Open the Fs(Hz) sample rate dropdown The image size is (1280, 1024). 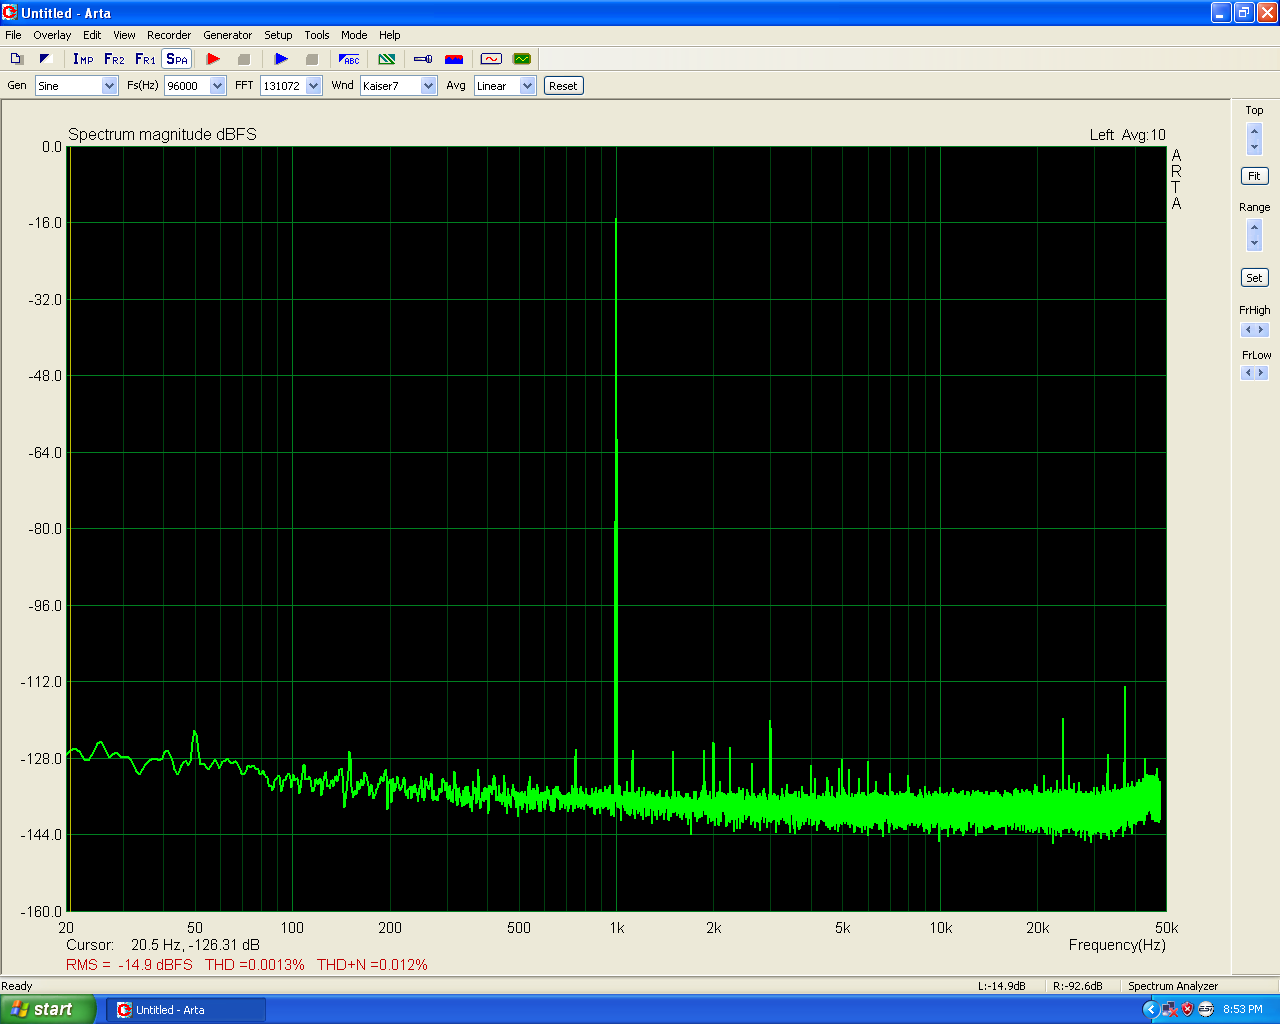(217, 86)
